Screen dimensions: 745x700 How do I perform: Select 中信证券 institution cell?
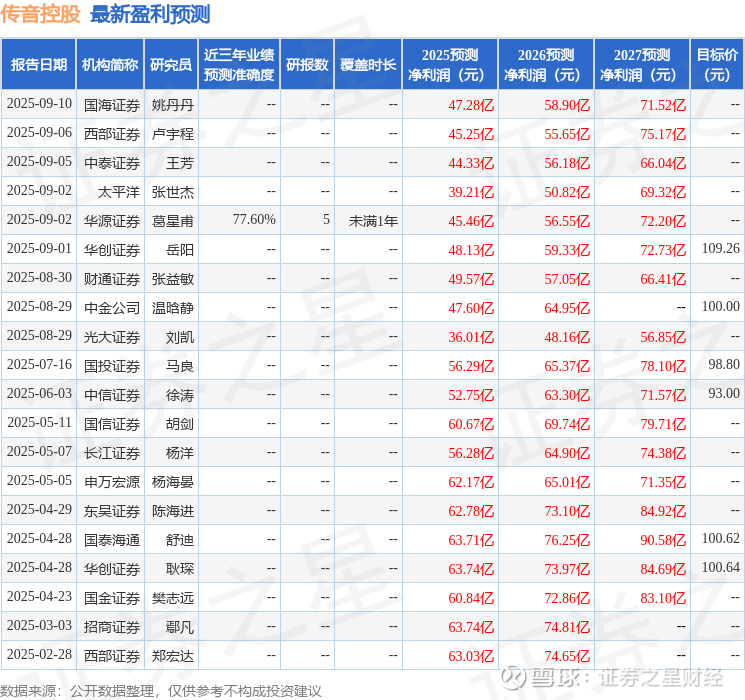point(112,395)
